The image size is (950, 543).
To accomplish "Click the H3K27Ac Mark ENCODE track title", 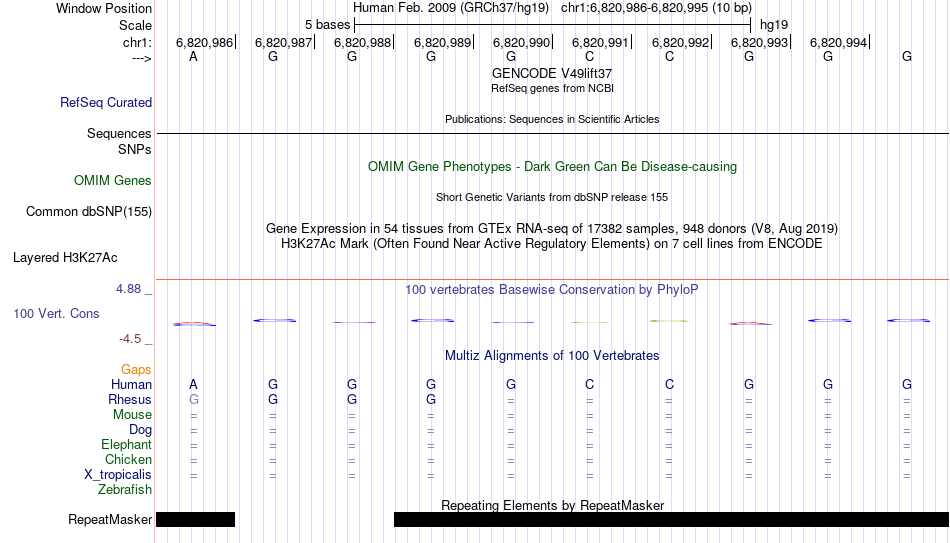I will tap(552, 244).
